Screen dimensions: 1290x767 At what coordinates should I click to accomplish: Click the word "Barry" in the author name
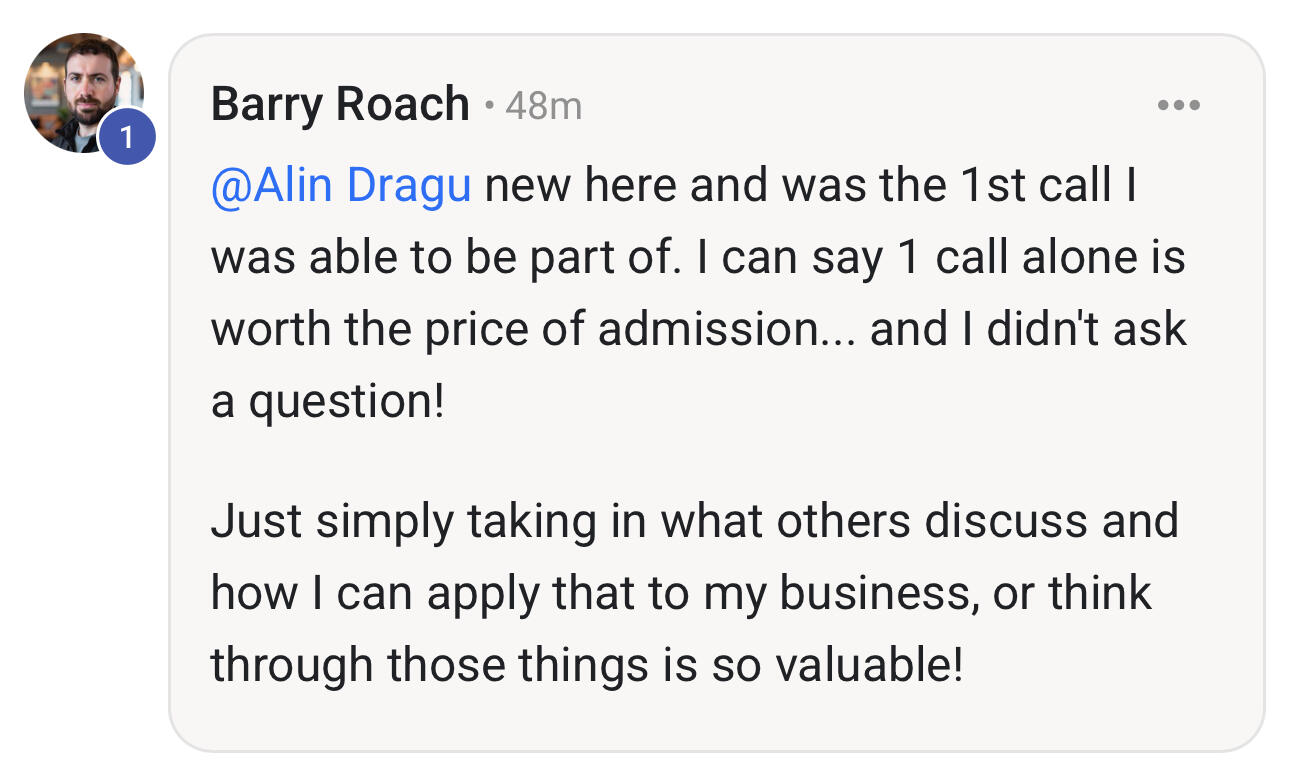pyautogui.click(x=267, y=105)
